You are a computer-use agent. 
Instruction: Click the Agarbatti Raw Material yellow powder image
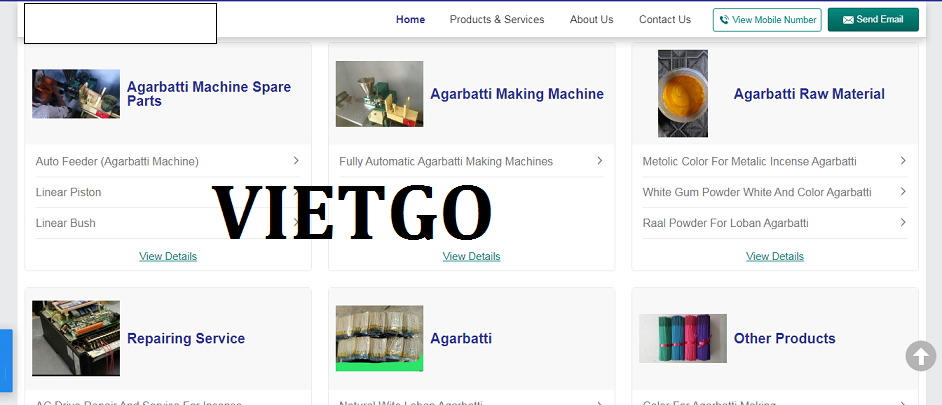(682, 94)
